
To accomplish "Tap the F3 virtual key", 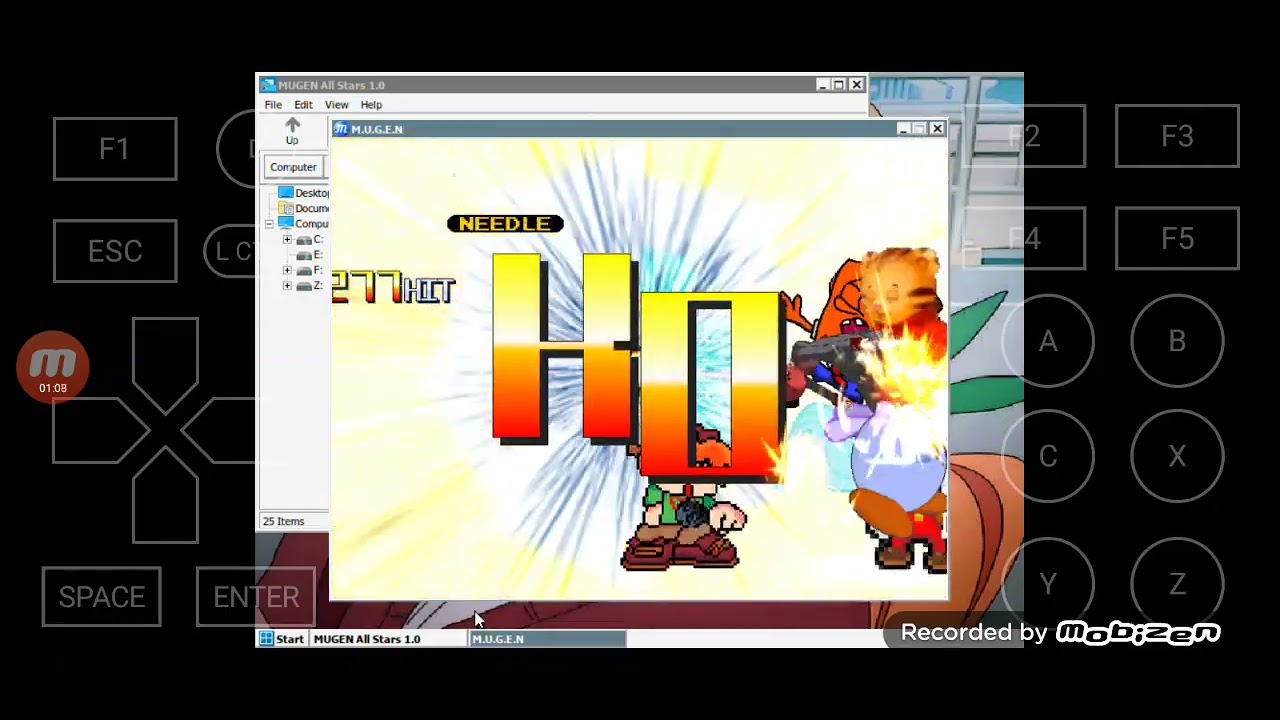I will point(1177,136).
